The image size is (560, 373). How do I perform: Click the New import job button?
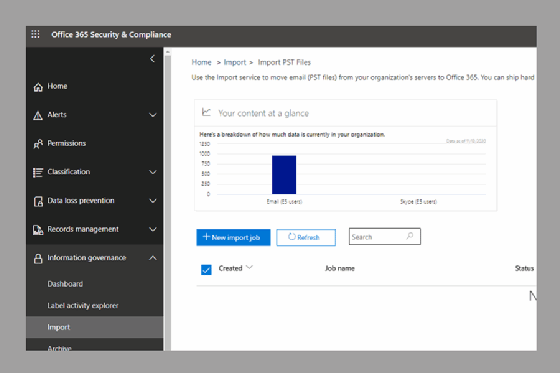tap(233, 238)
